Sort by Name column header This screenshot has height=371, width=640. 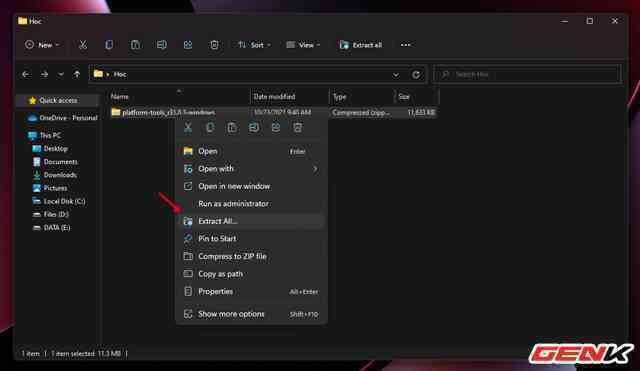click(120, 97)
